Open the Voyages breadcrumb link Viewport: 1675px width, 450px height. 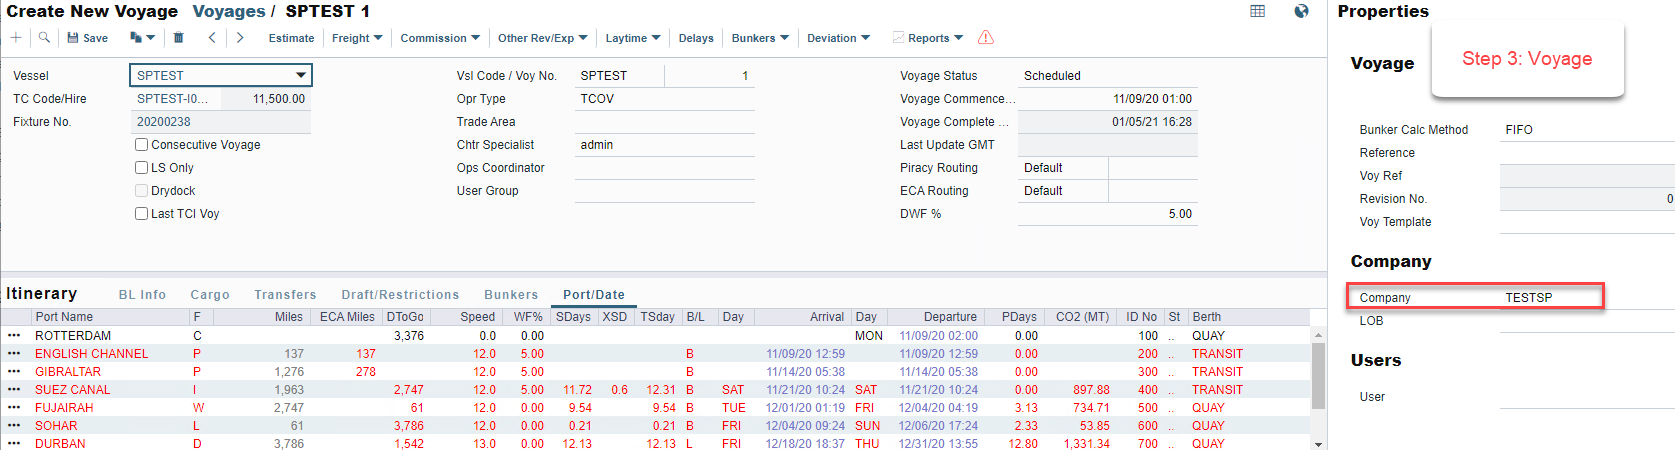(229, 12)
